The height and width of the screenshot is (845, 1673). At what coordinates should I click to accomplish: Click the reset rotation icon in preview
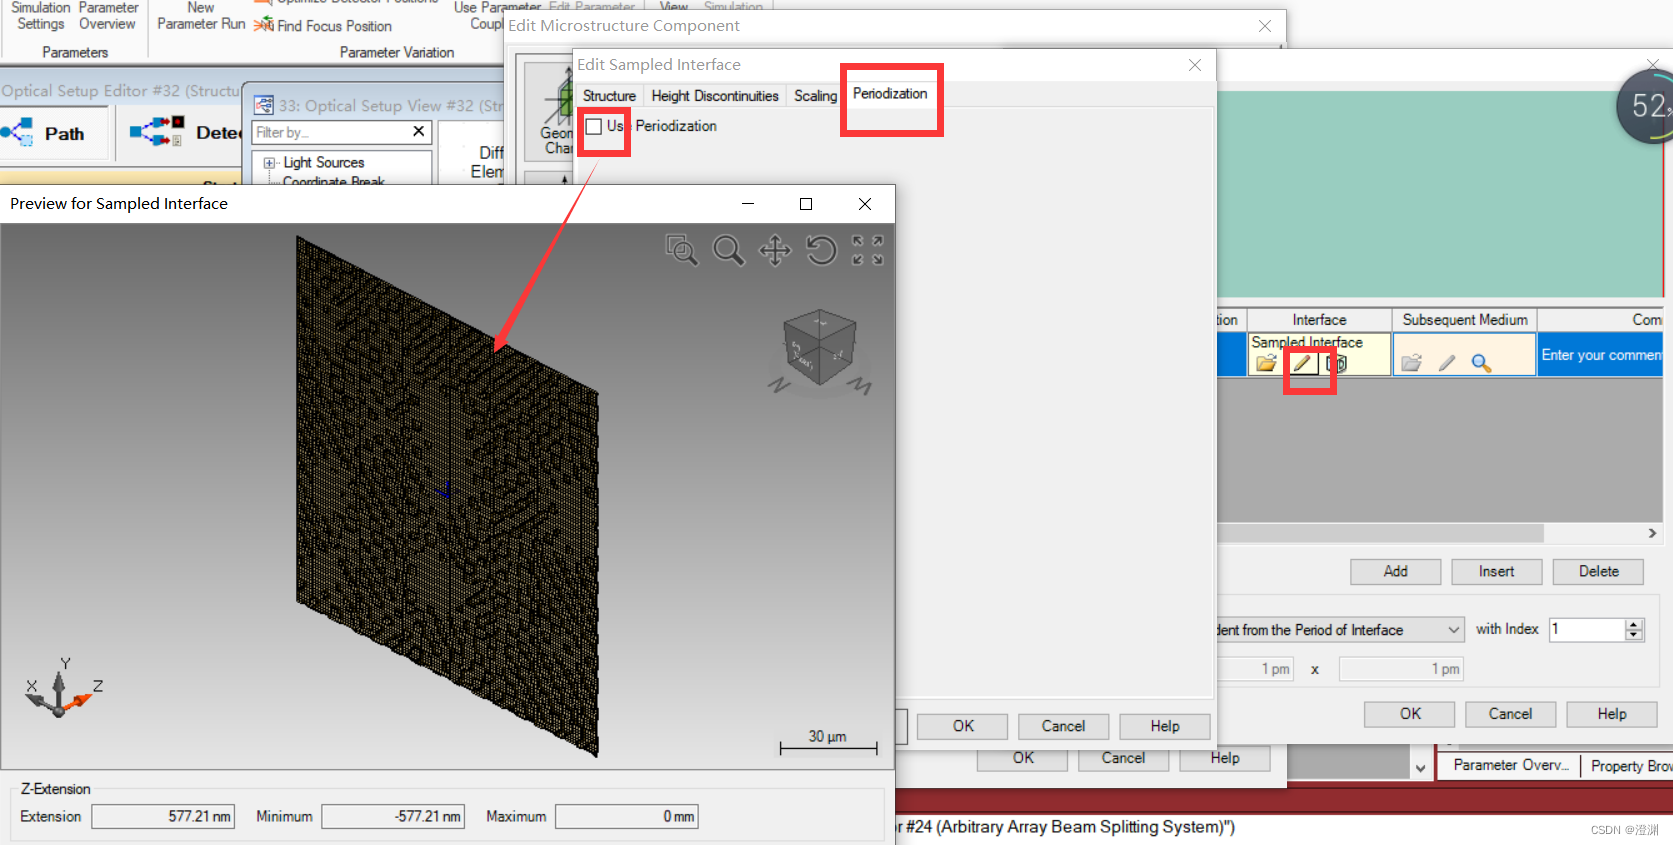pos(821,249)
